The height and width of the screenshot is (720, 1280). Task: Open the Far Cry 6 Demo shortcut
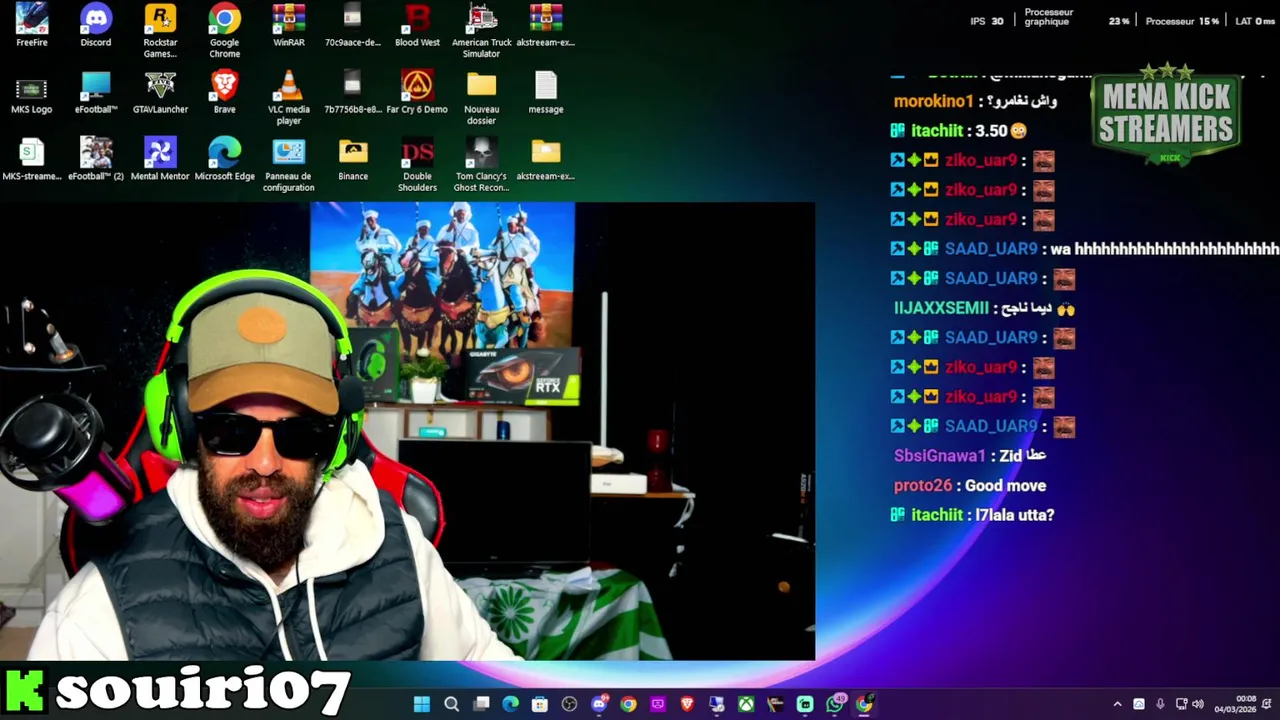coord(417,93)
